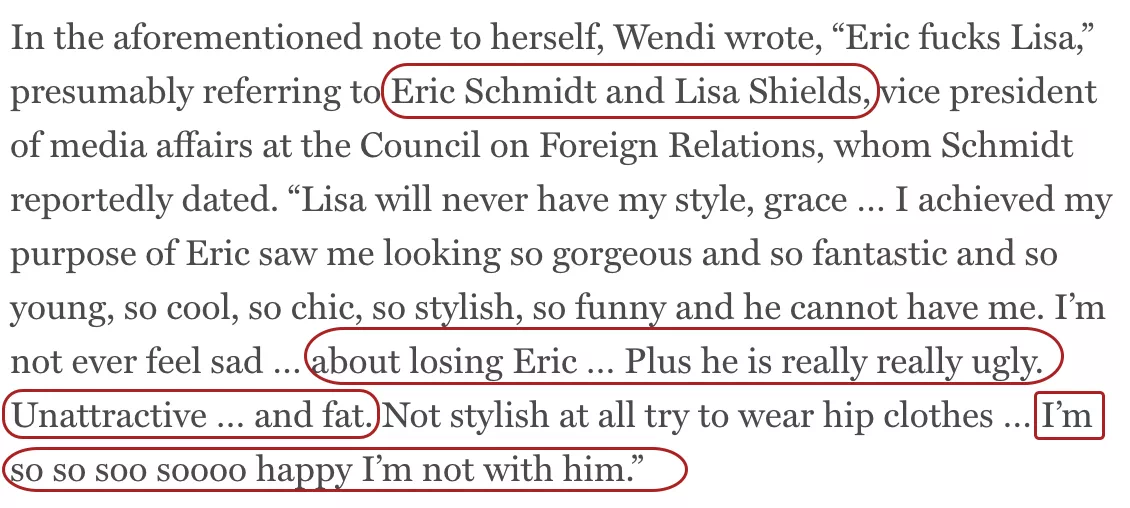Click the circled text "about losing Eric"
1130x508 pixels.
click(444, 362)
